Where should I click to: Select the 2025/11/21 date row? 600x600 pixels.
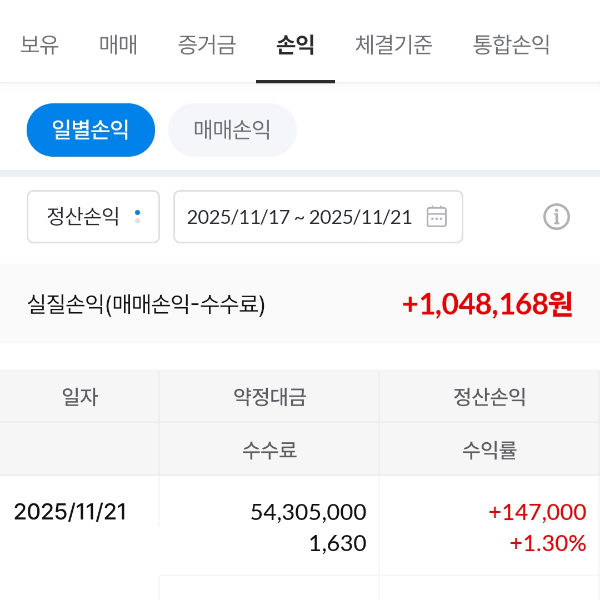pyautogui.click(x=70, y=512)
